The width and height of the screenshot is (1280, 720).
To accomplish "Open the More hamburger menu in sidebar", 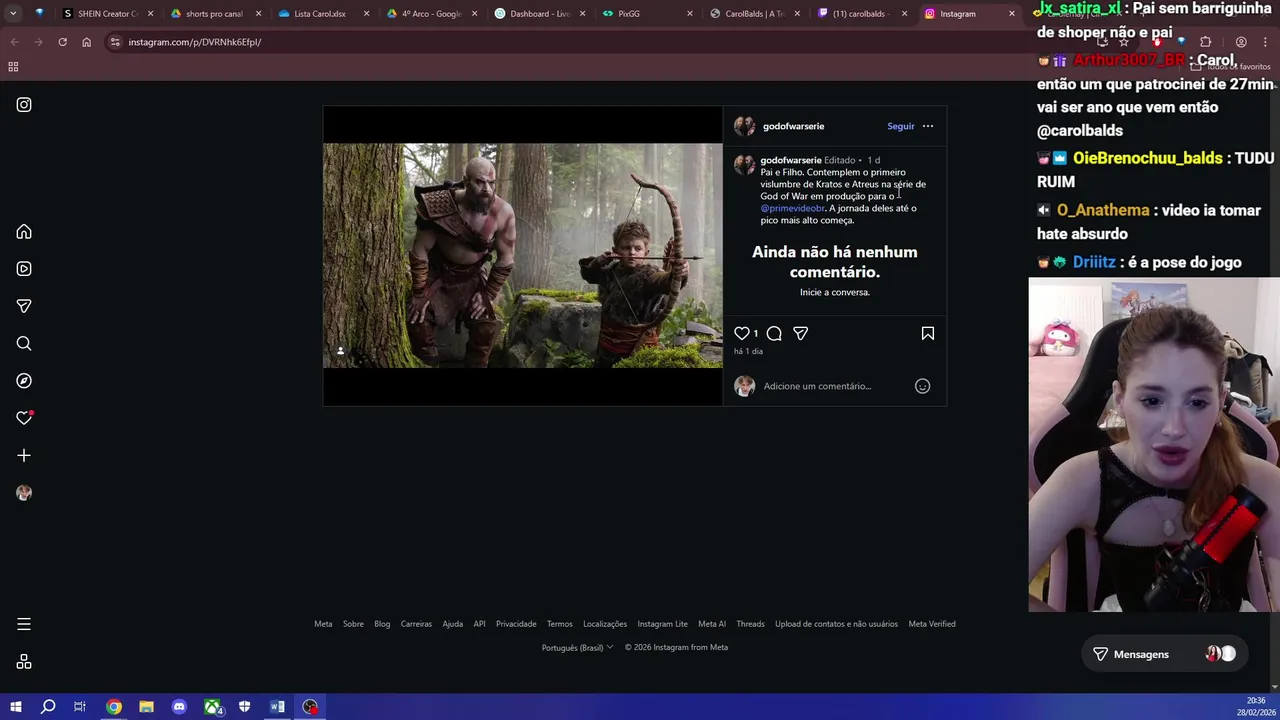I will click(24, 624).
